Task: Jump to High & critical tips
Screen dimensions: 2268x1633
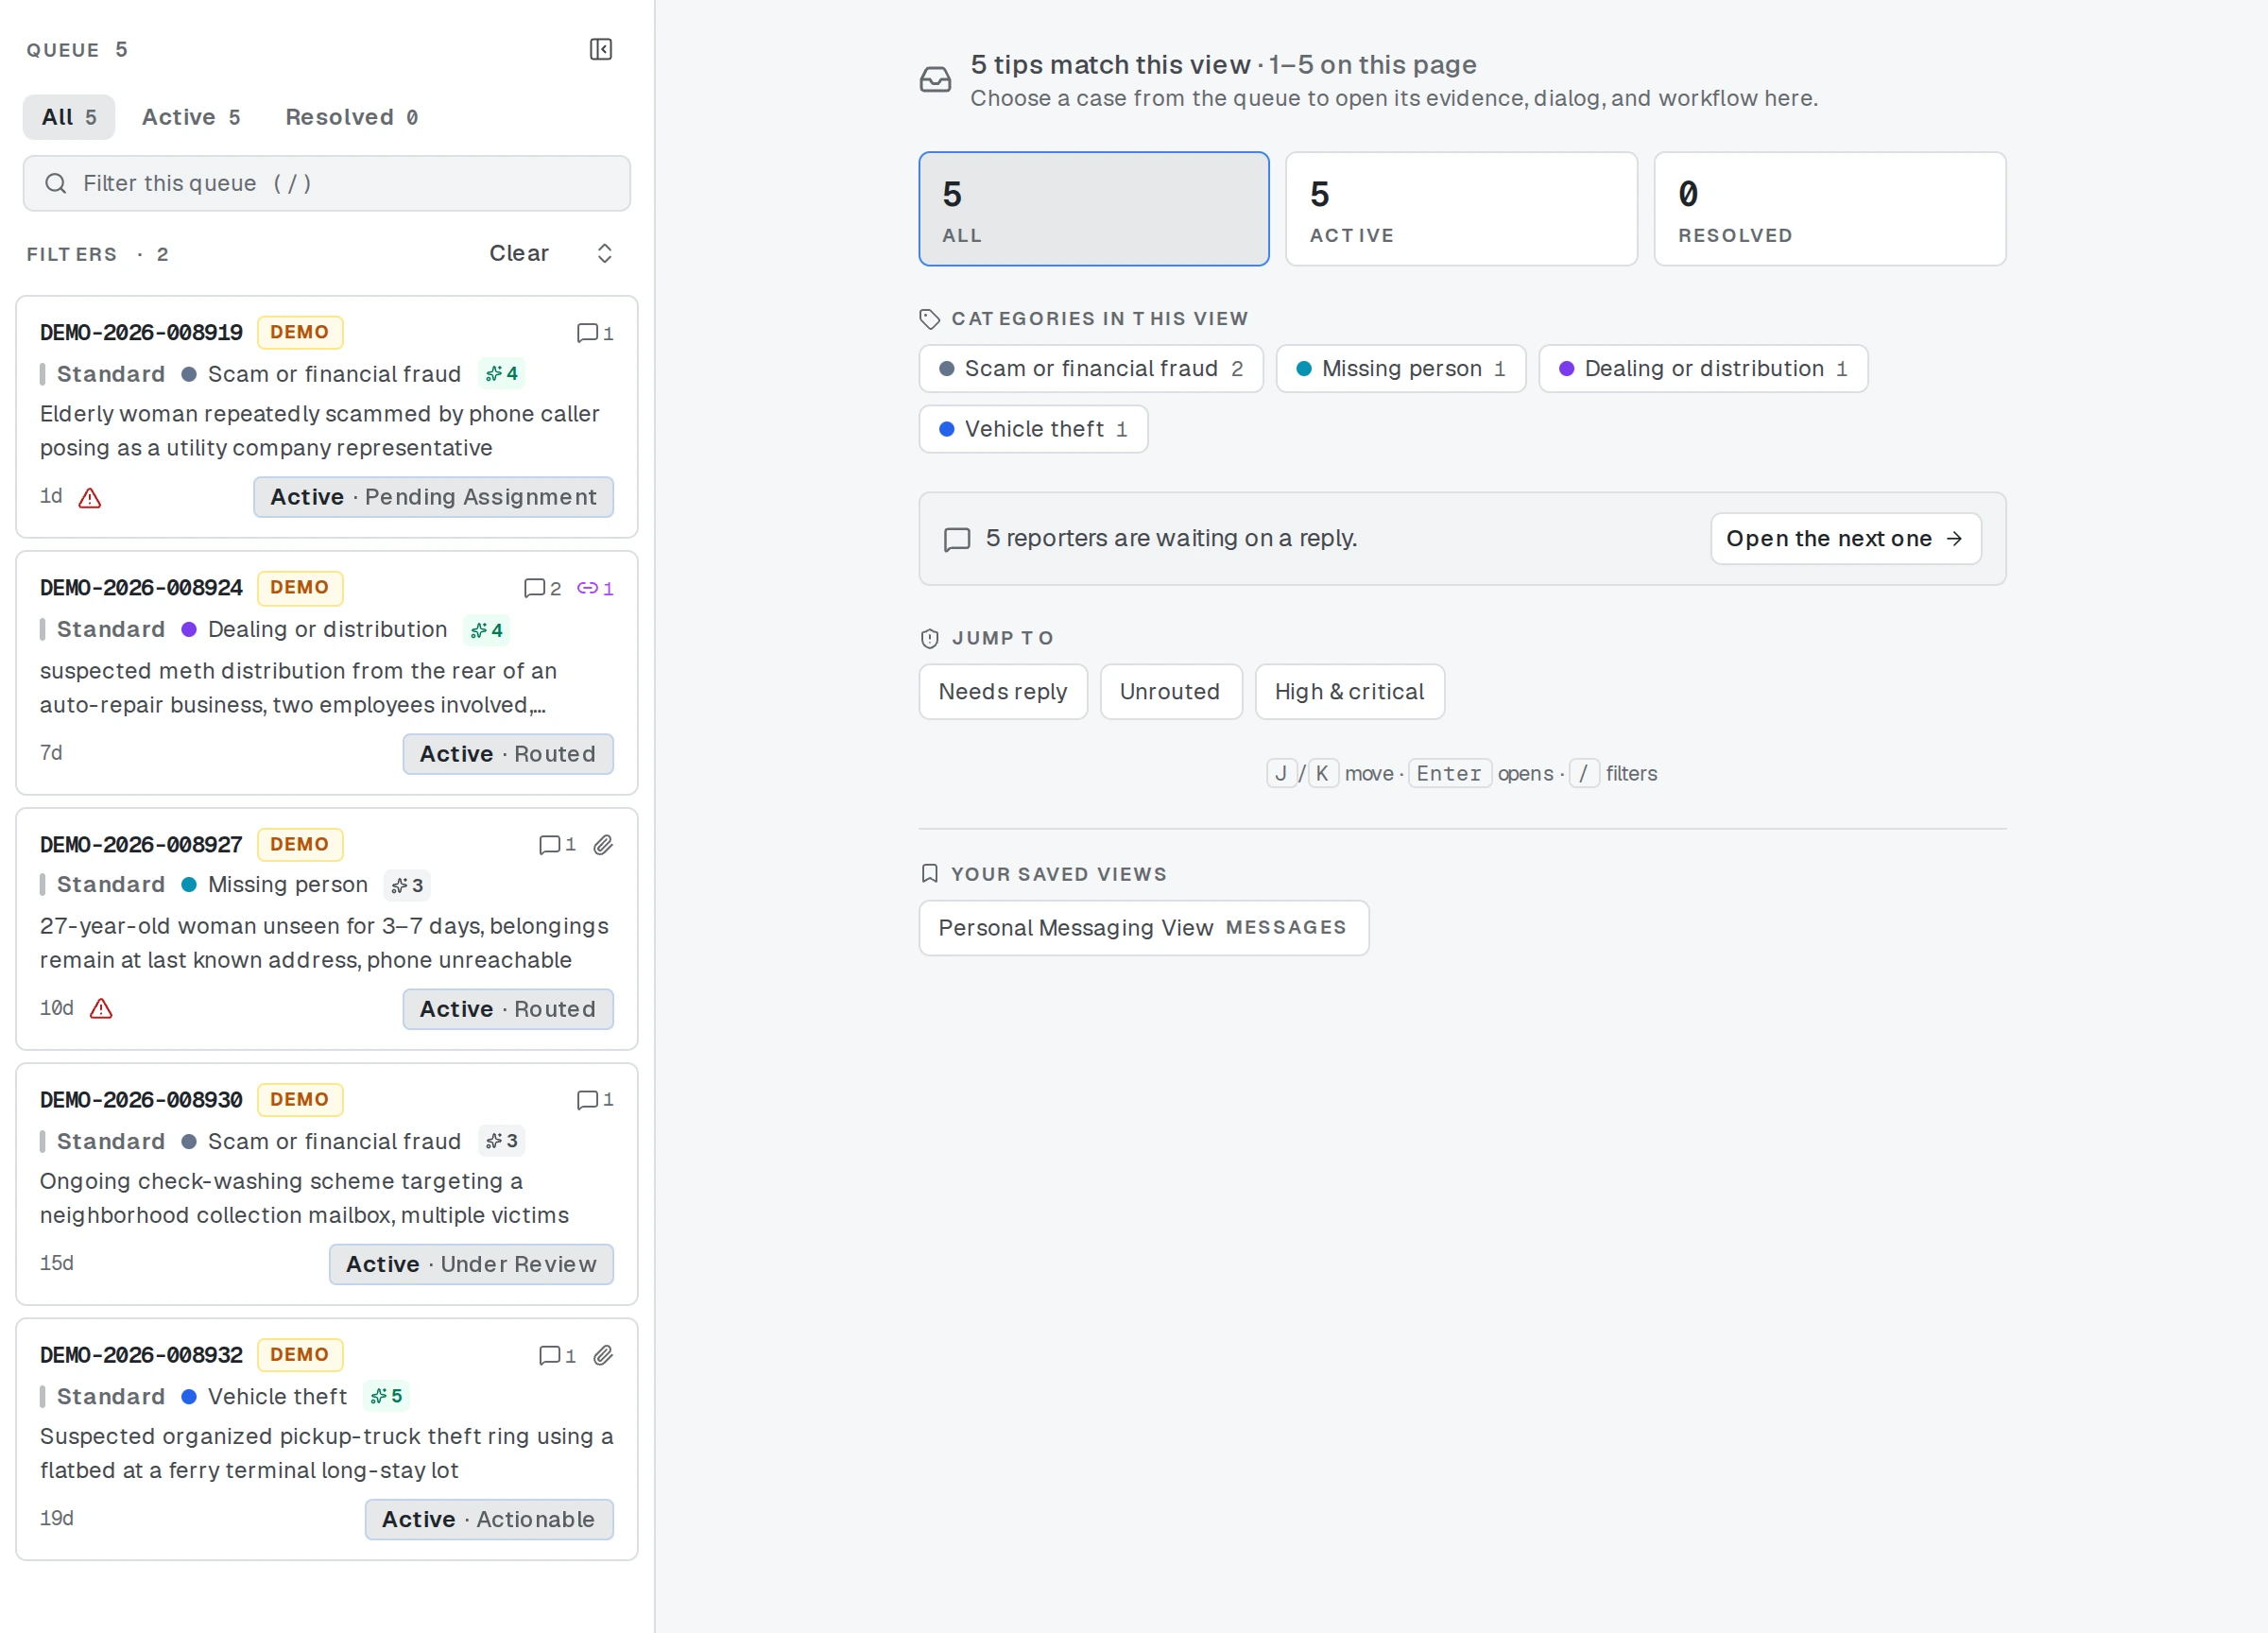Action: (1349, 692)
